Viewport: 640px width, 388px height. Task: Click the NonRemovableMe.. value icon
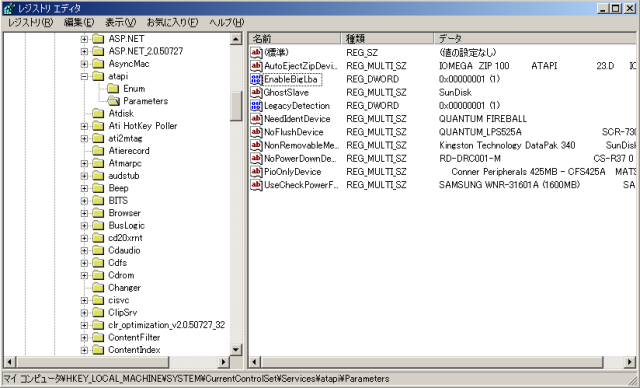coord(256,145)
